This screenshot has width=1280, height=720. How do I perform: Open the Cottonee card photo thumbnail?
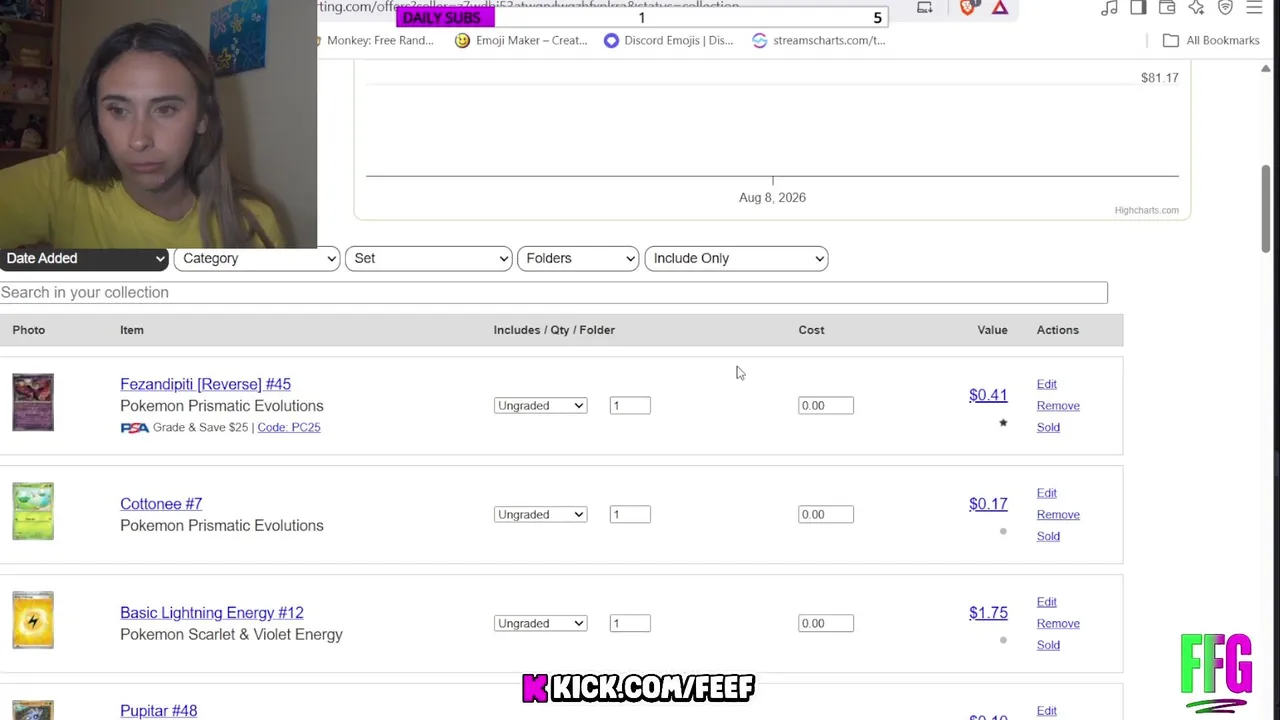(x=33, y=511)
